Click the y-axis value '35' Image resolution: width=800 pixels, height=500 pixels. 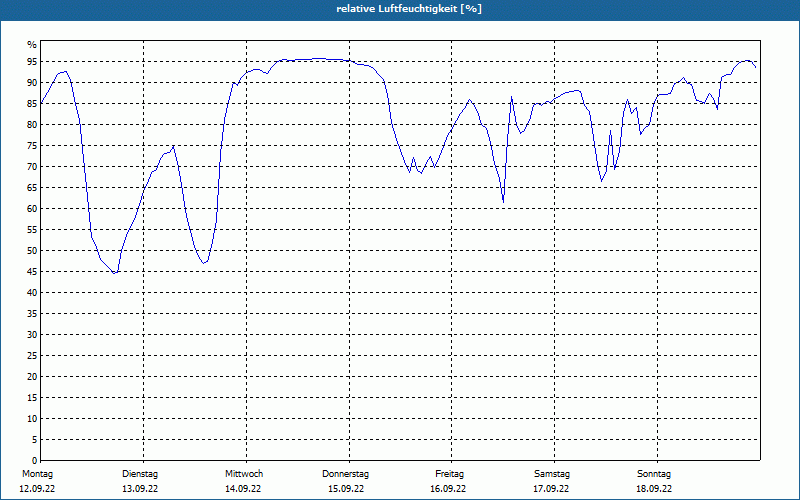coord(32,314)
